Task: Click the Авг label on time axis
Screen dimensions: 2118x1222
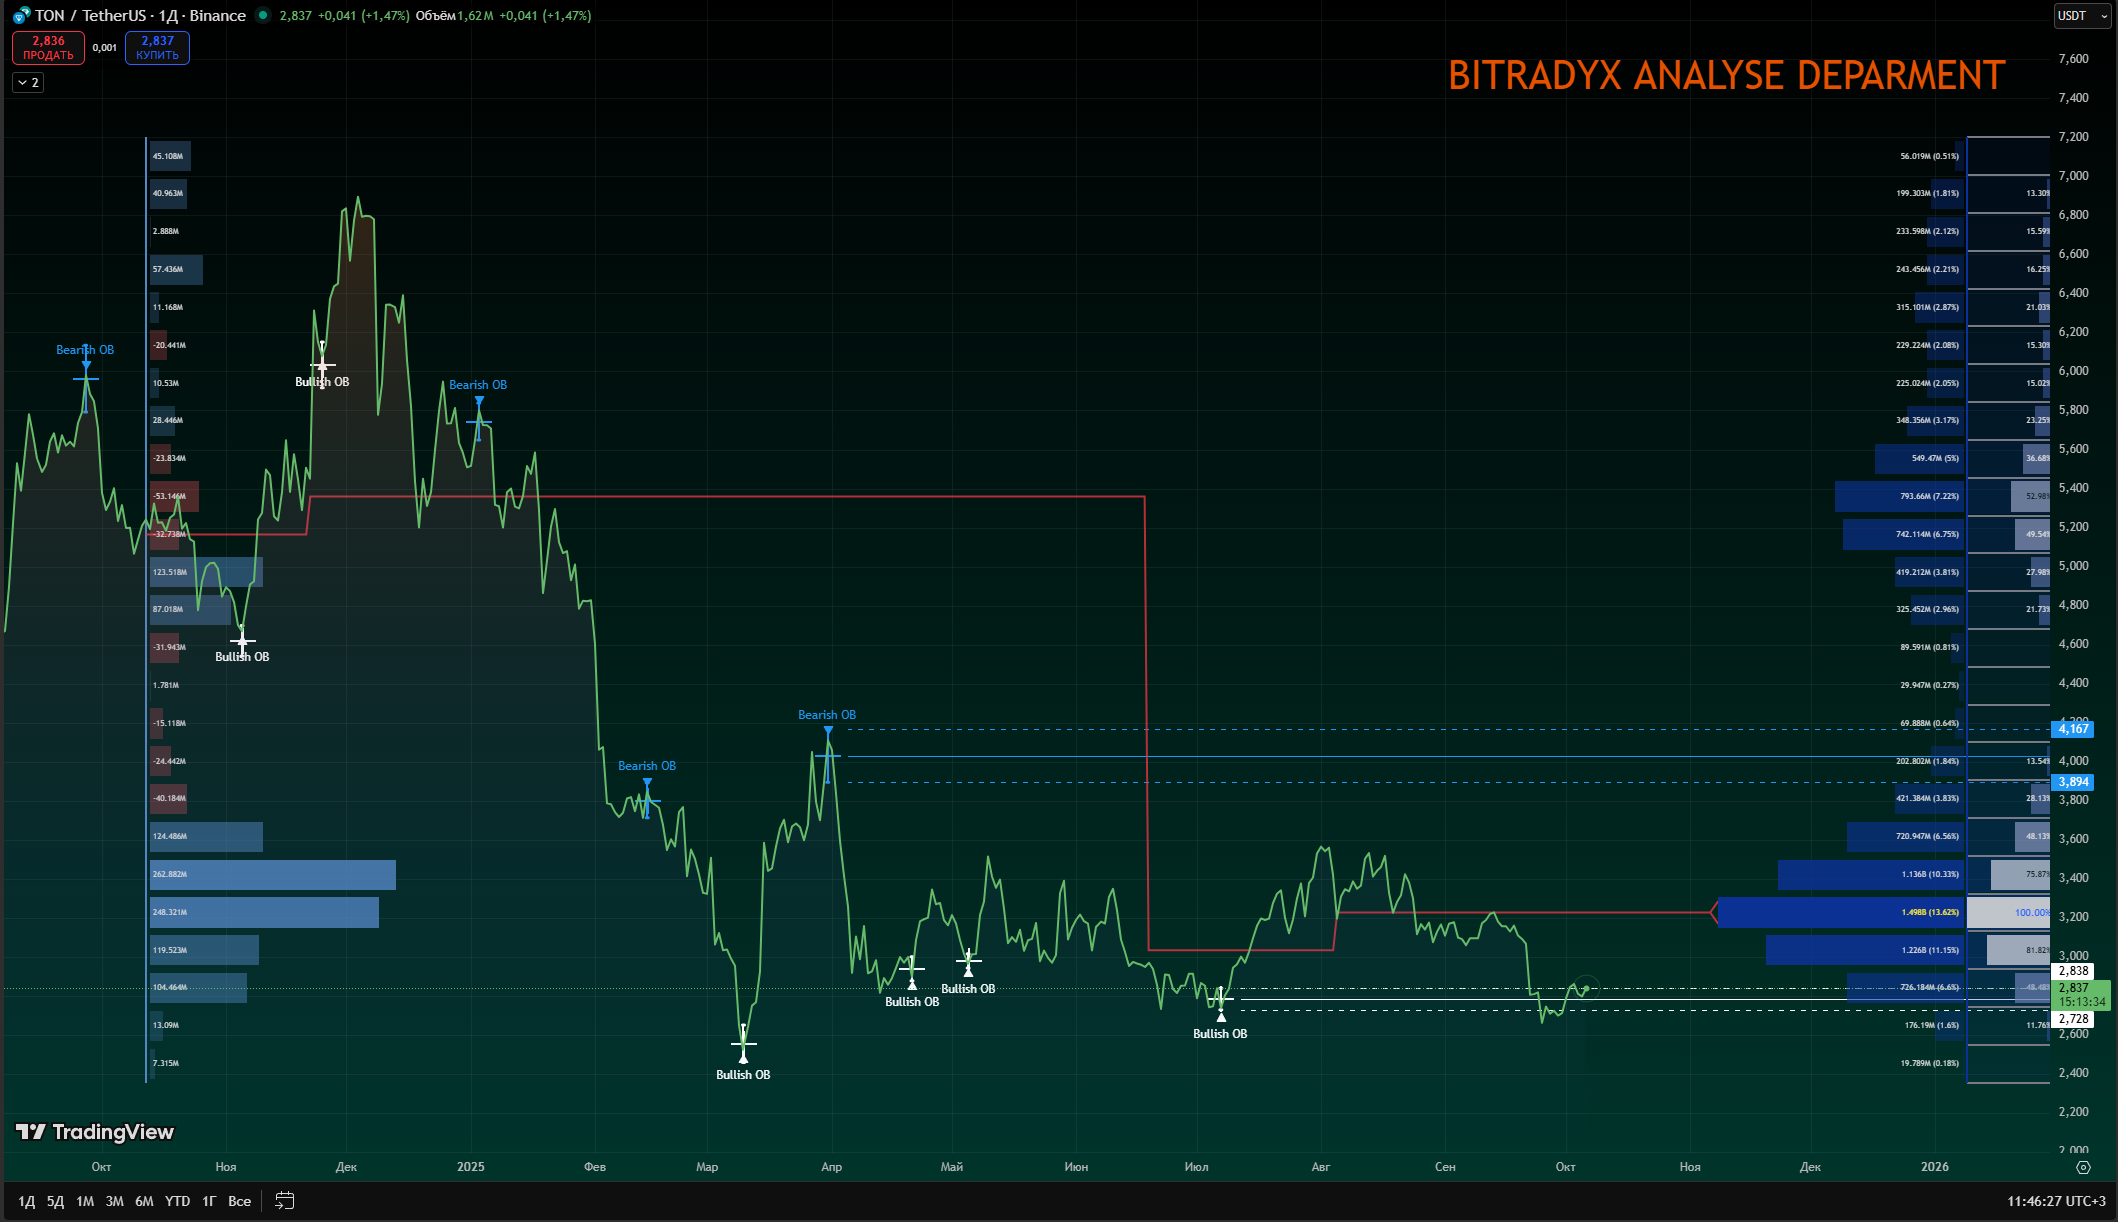Action: tap(1321, 1167)
